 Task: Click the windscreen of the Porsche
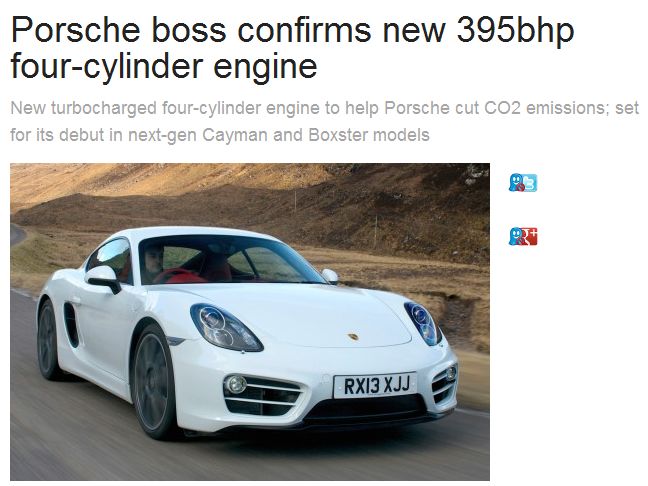click(x=231, y=260)
